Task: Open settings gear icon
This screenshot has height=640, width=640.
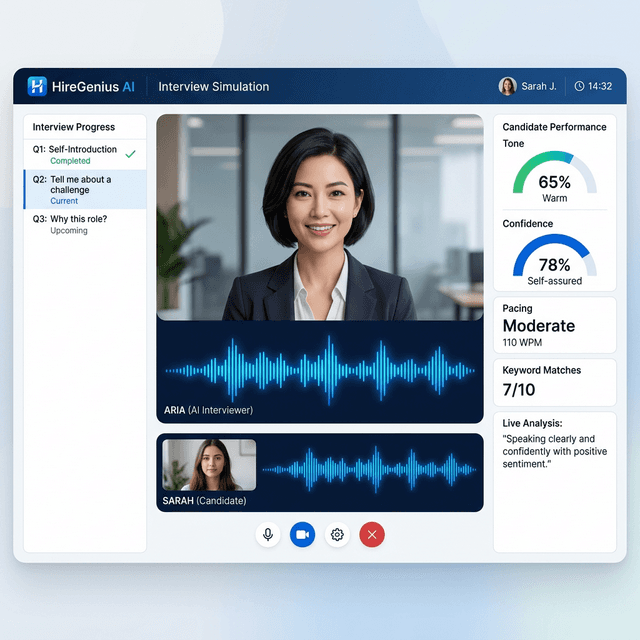Action: [337, 535]
